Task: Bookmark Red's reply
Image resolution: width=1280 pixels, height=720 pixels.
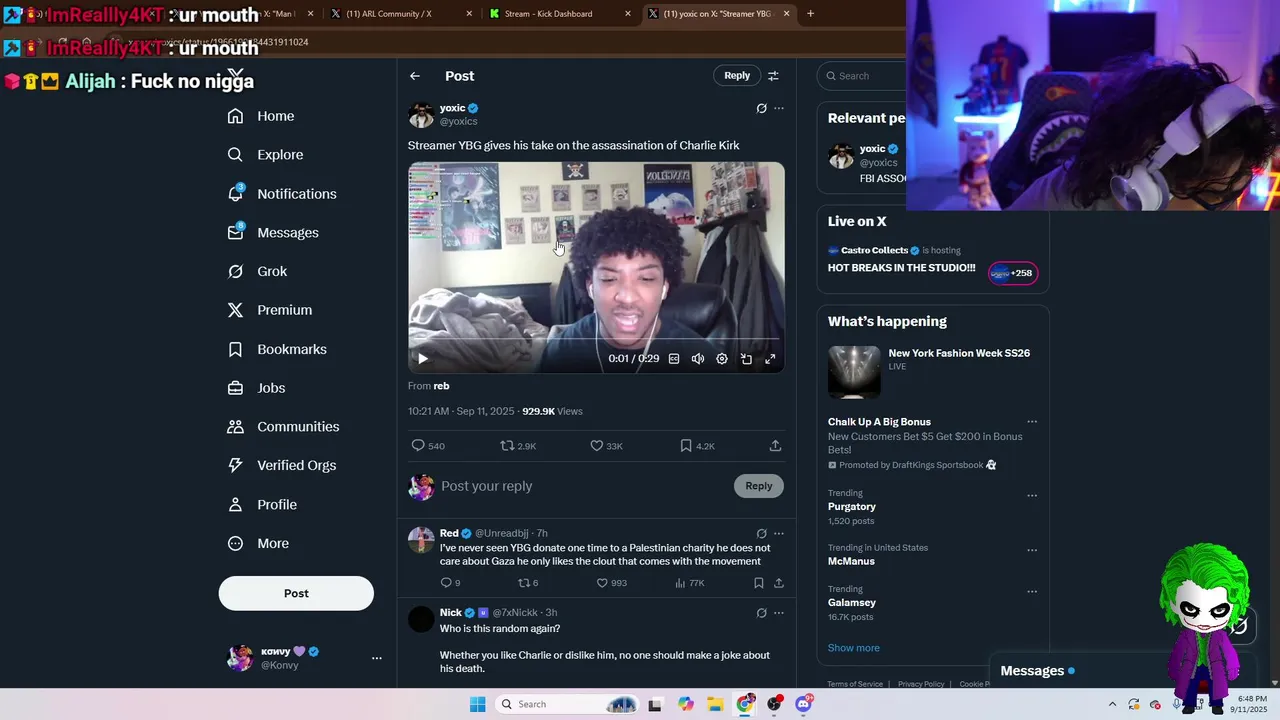Action: [x=759, y=583]
